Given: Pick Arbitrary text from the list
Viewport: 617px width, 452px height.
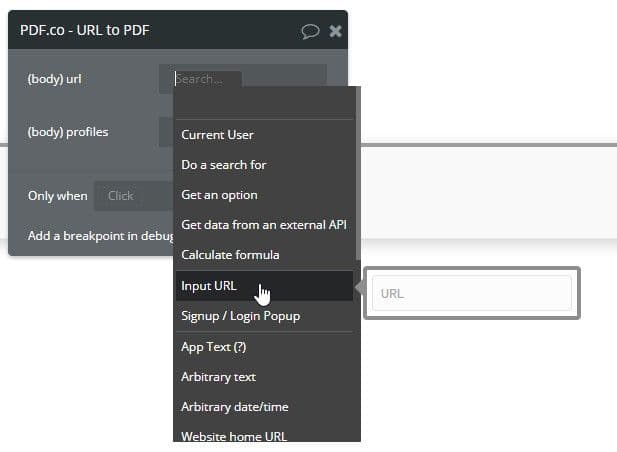Looking at the screenshot, I should [218, 377].
